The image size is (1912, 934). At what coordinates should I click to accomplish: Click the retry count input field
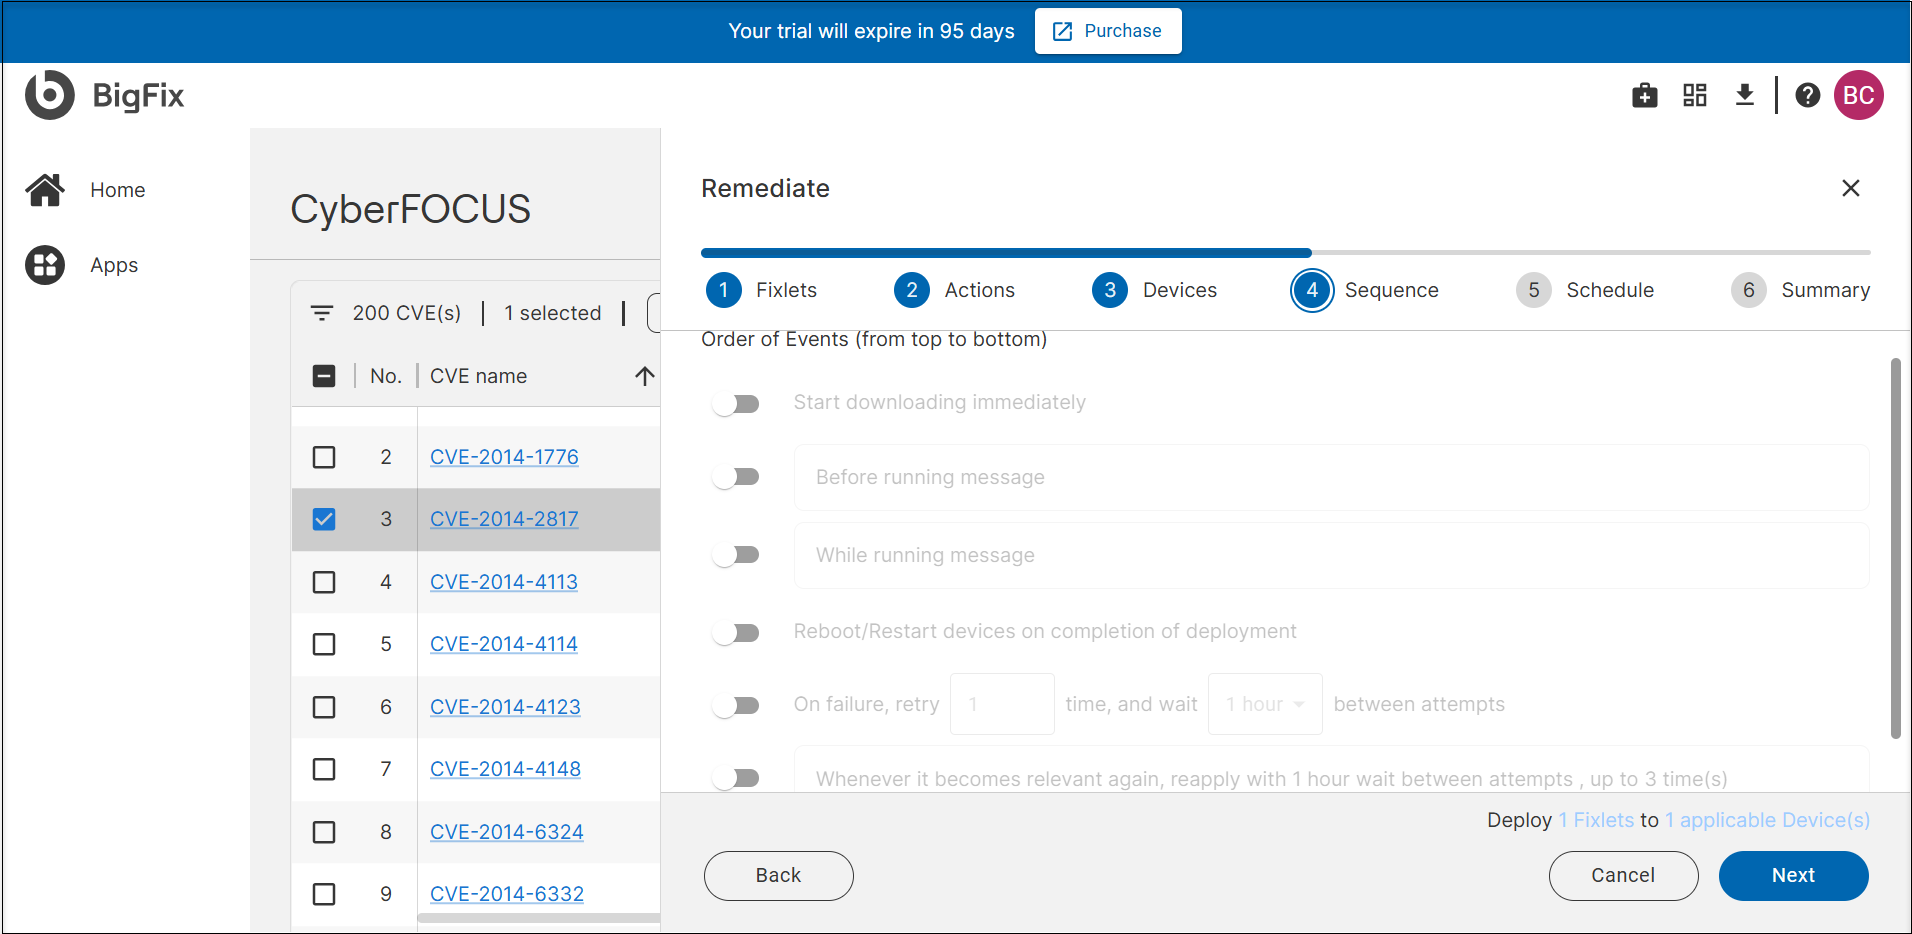(1001, 704)
